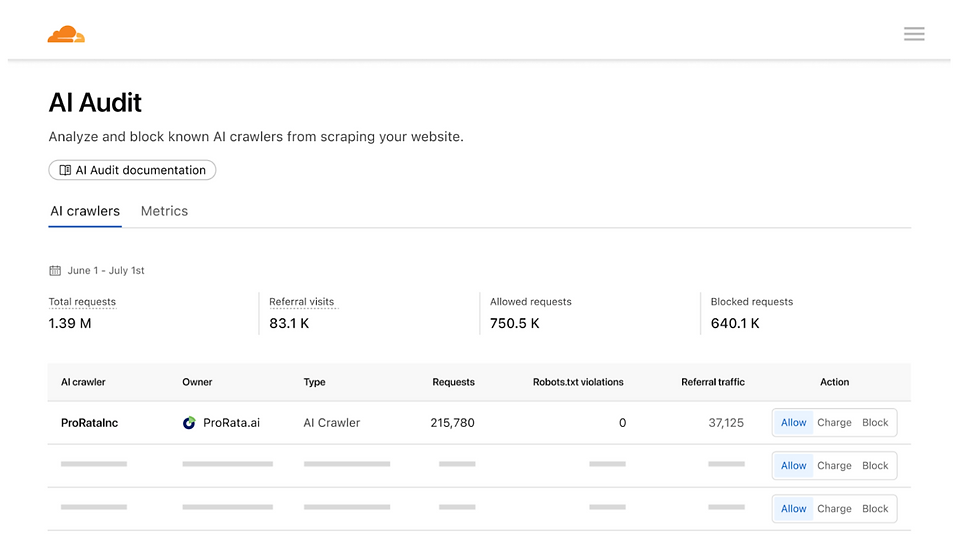Click the ProRataInc crawler name
980x553 pixels.
coord(89,423)
